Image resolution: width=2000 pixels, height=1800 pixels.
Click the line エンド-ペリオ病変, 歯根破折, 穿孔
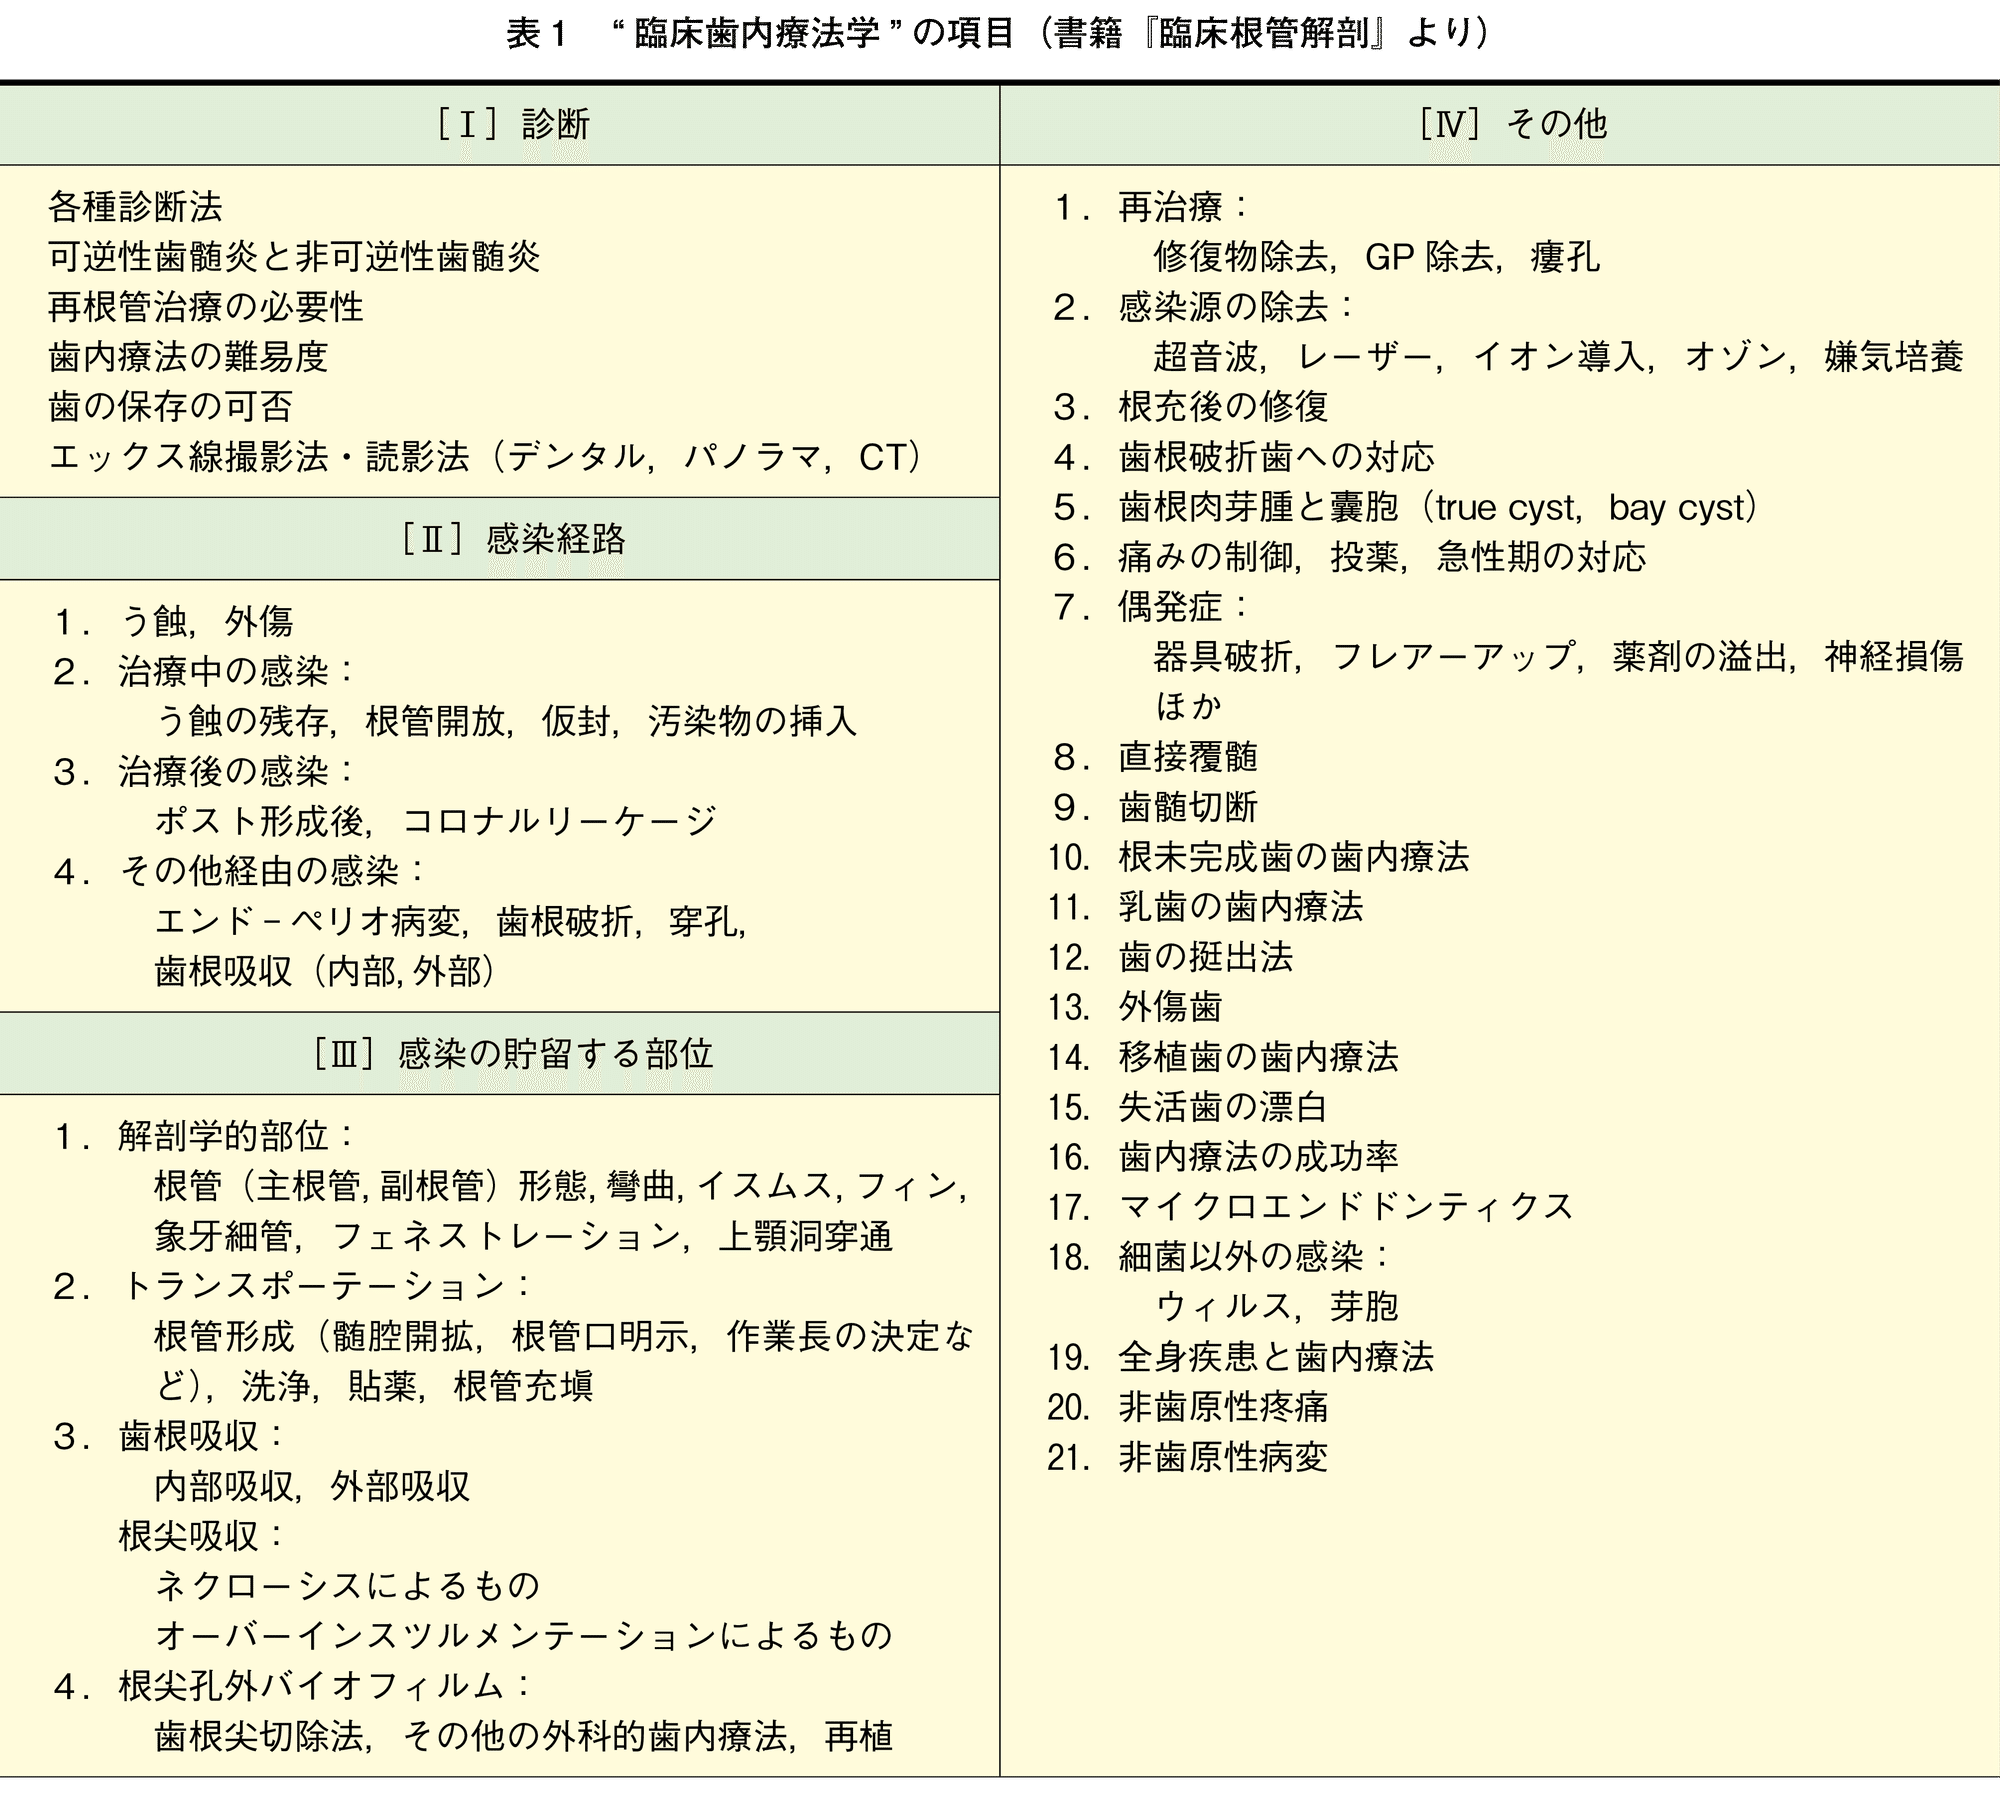451,922
